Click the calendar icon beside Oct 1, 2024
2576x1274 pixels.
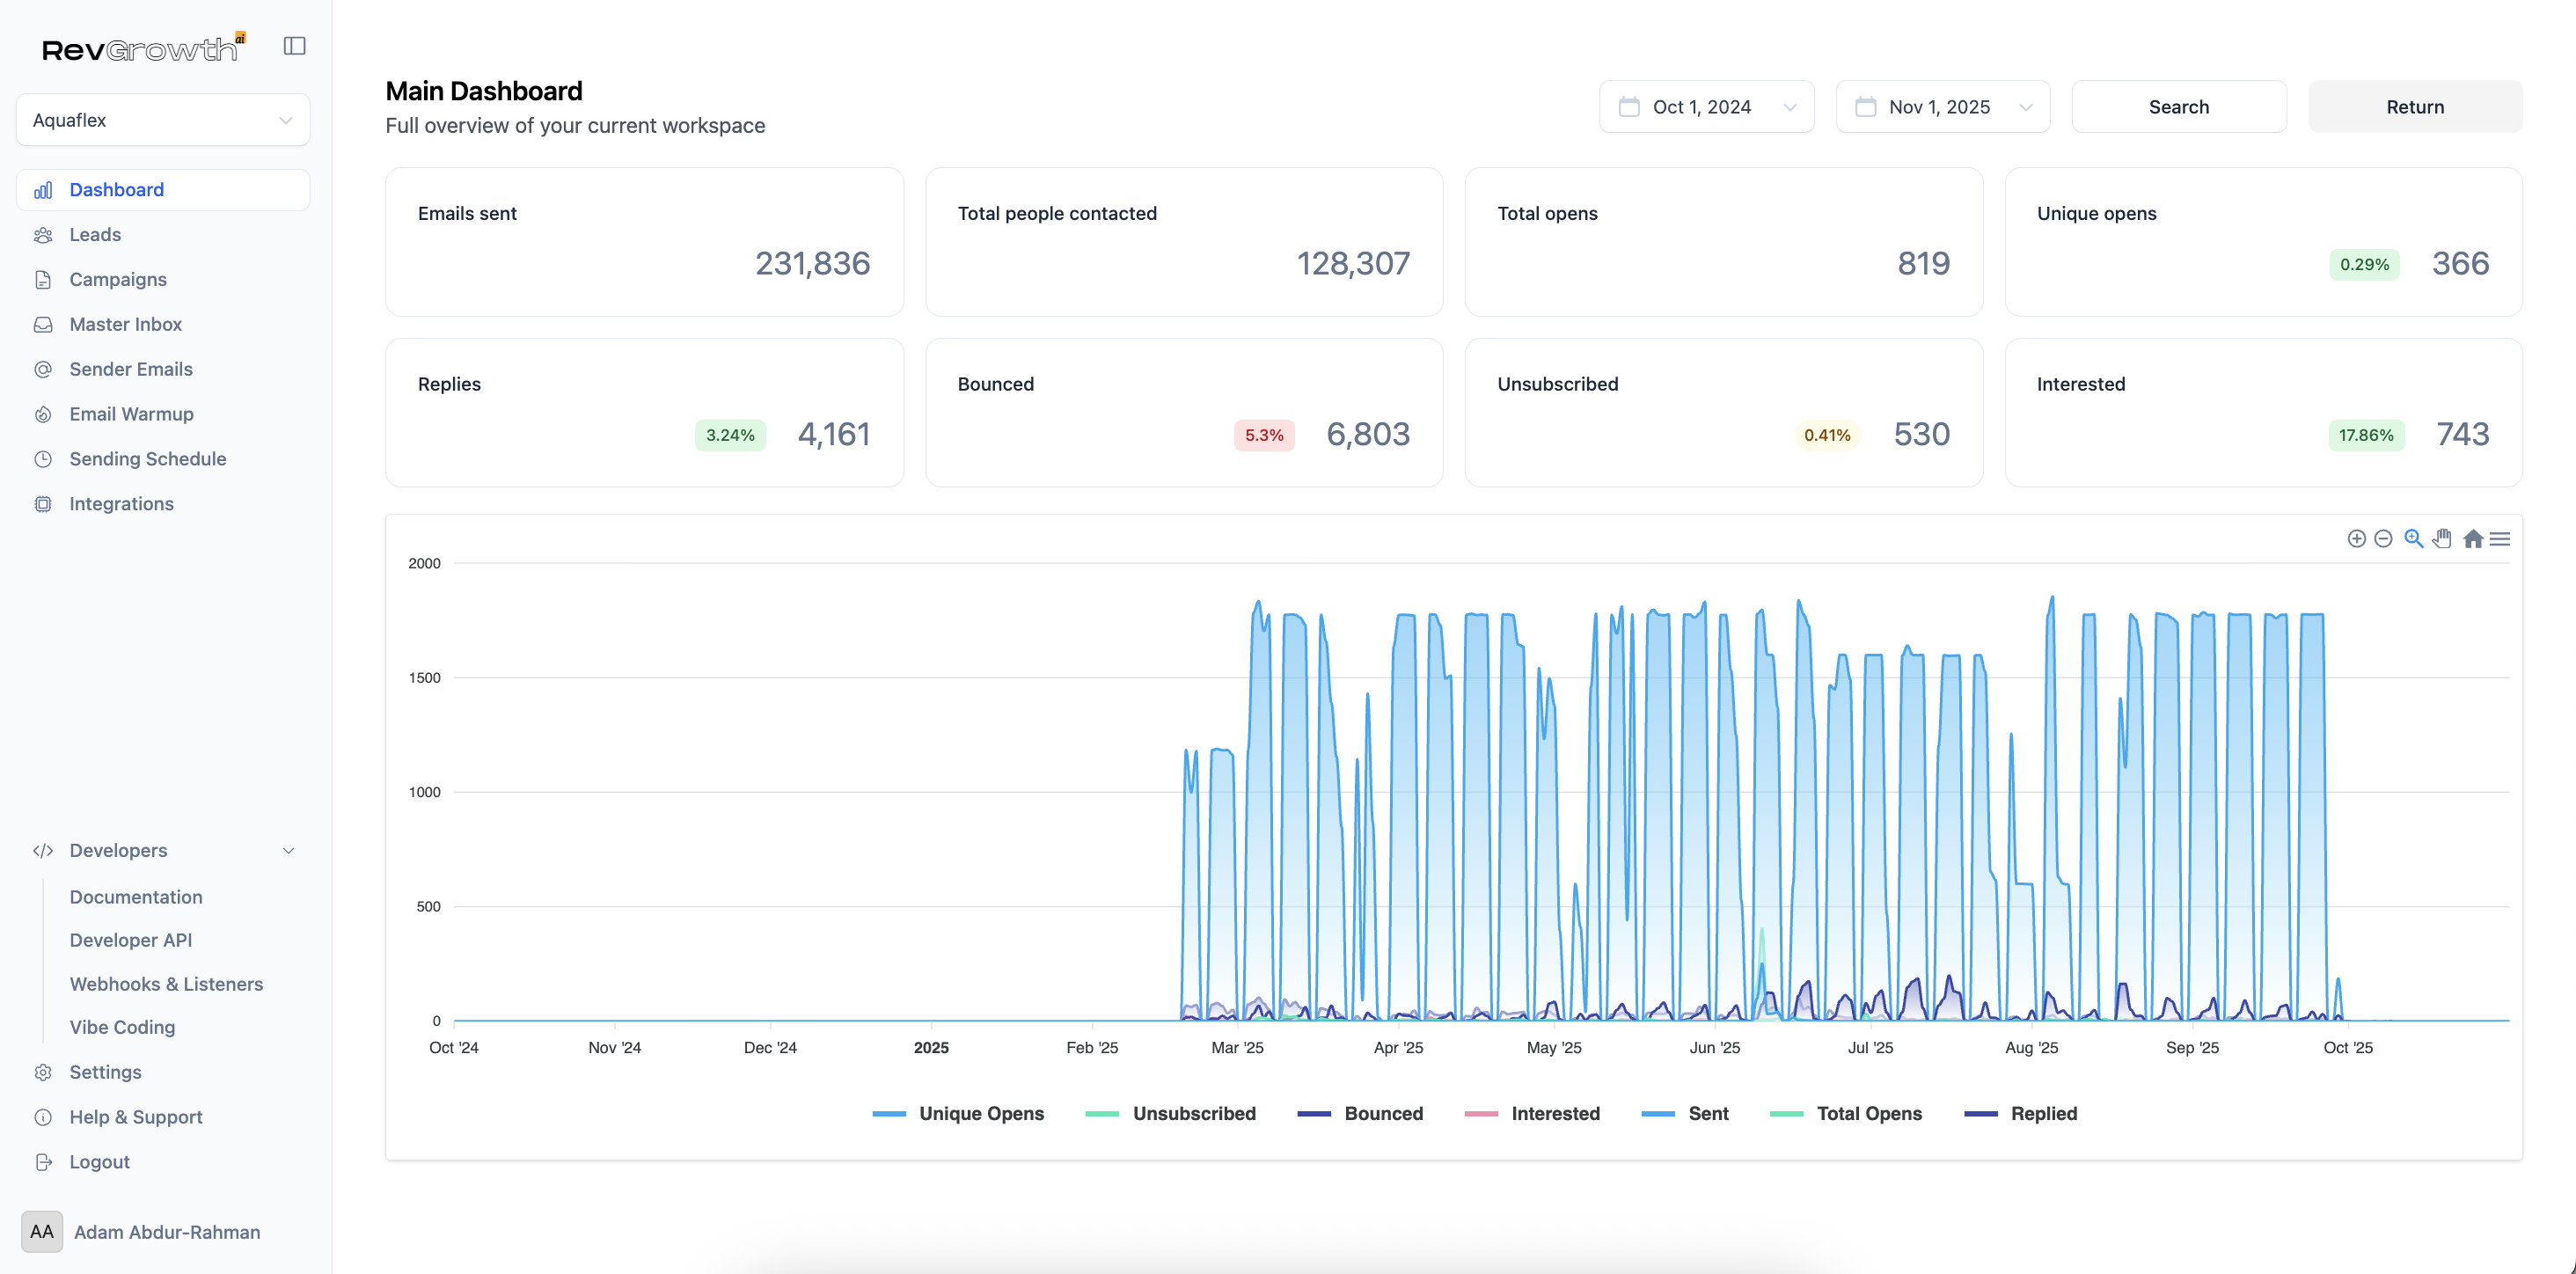tap(1629, 107)
